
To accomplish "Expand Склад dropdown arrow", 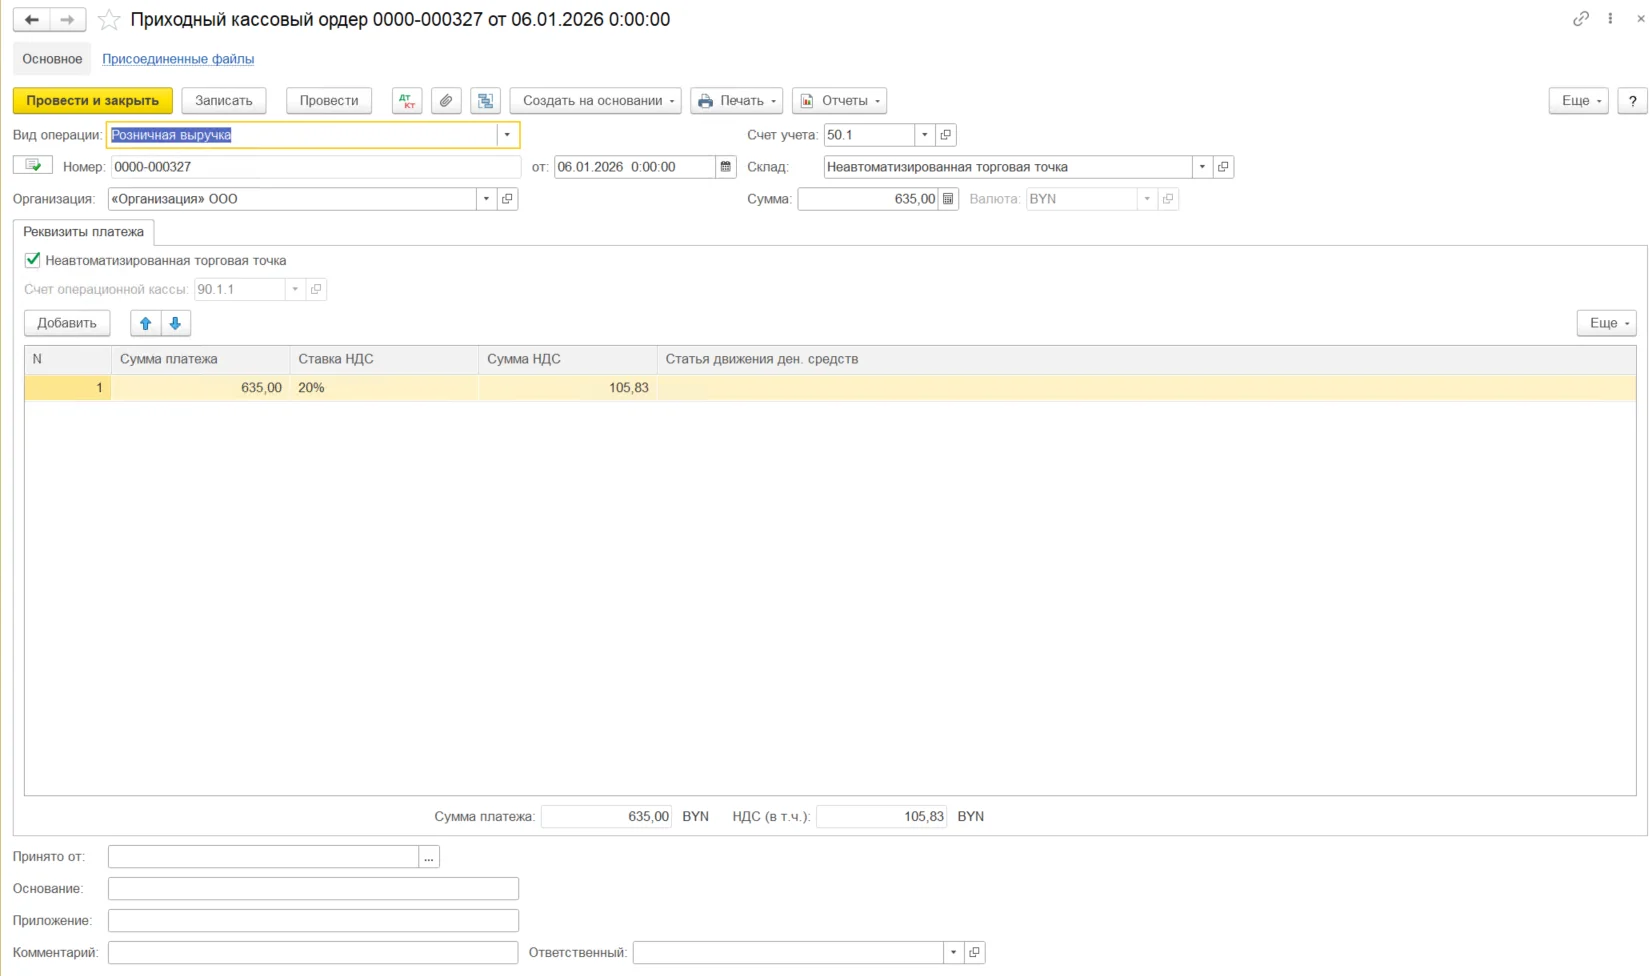I will tap(1202, 167).
